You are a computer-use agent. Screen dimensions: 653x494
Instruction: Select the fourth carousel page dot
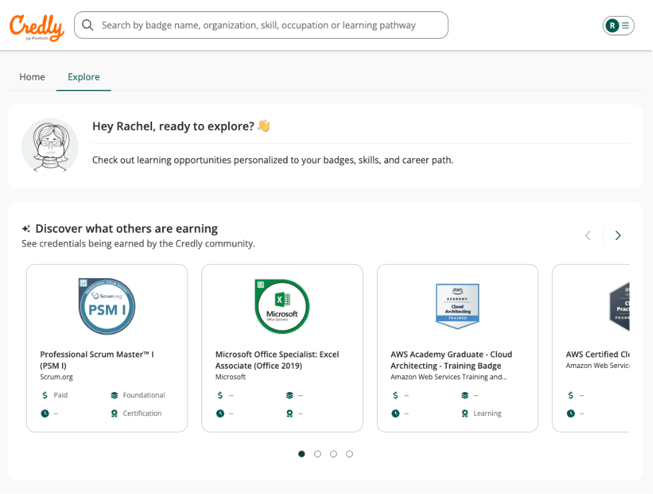[349, 454]
